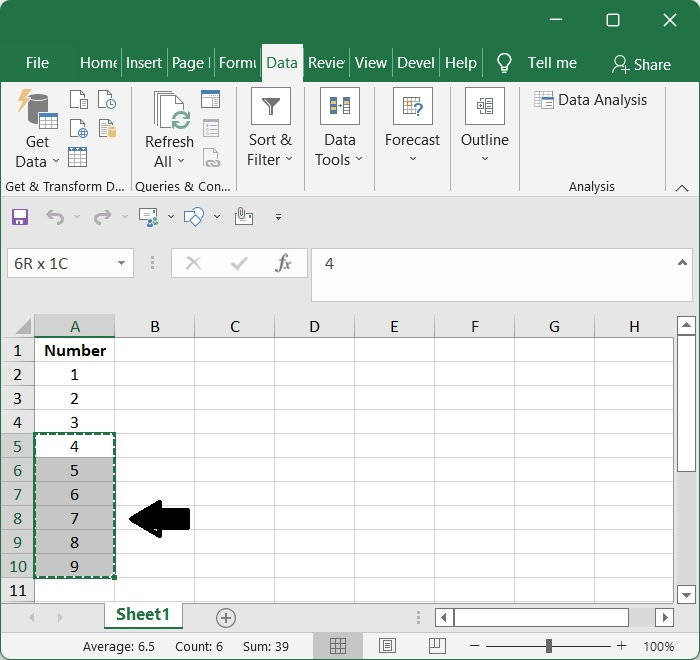
Task: Click cell A8 containing 7
Action: pyautogui.click(x=75, y=518)
